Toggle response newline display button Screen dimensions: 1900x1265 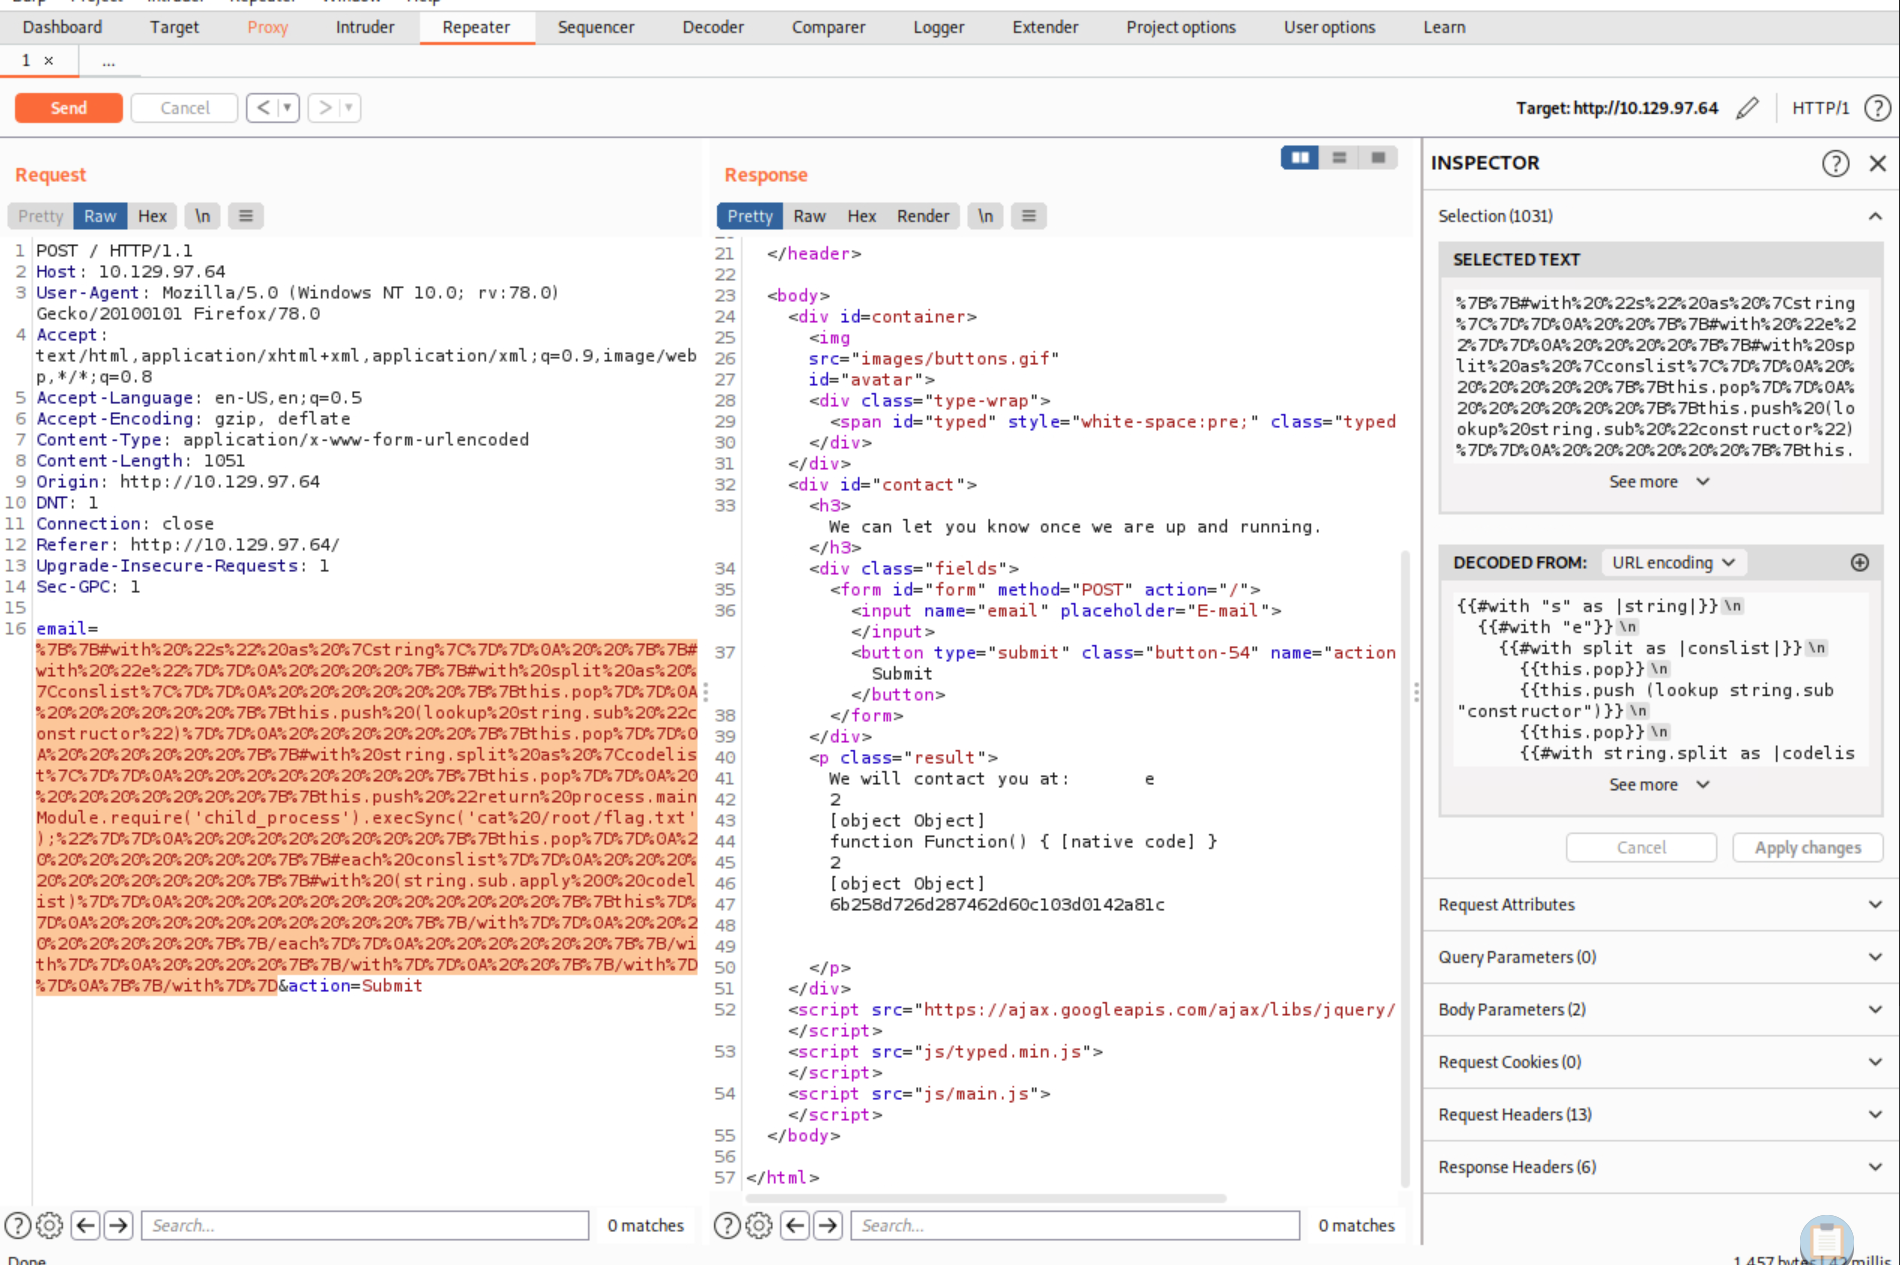[986, 216]
